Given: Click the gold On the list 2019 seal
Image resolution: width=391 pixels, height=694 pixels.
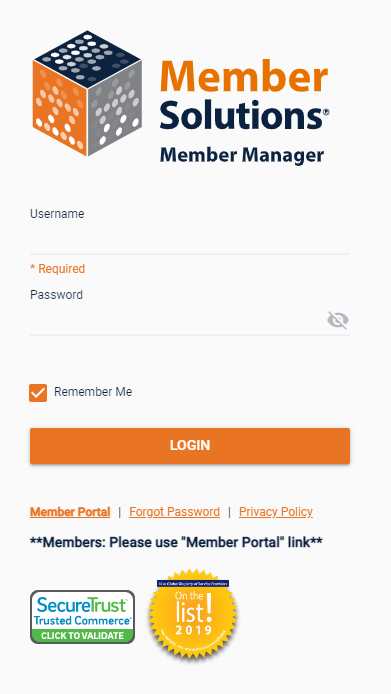Looking at the screenshot, I should [x=193, y=614].
